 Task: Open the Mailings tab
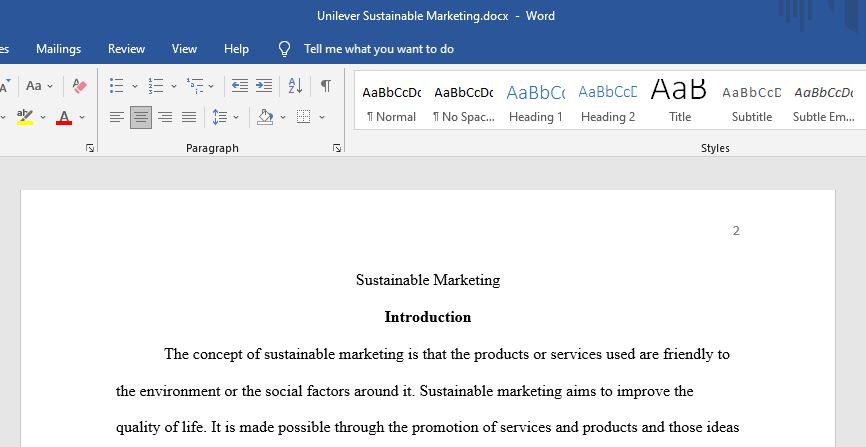click(x=59, y=49)
